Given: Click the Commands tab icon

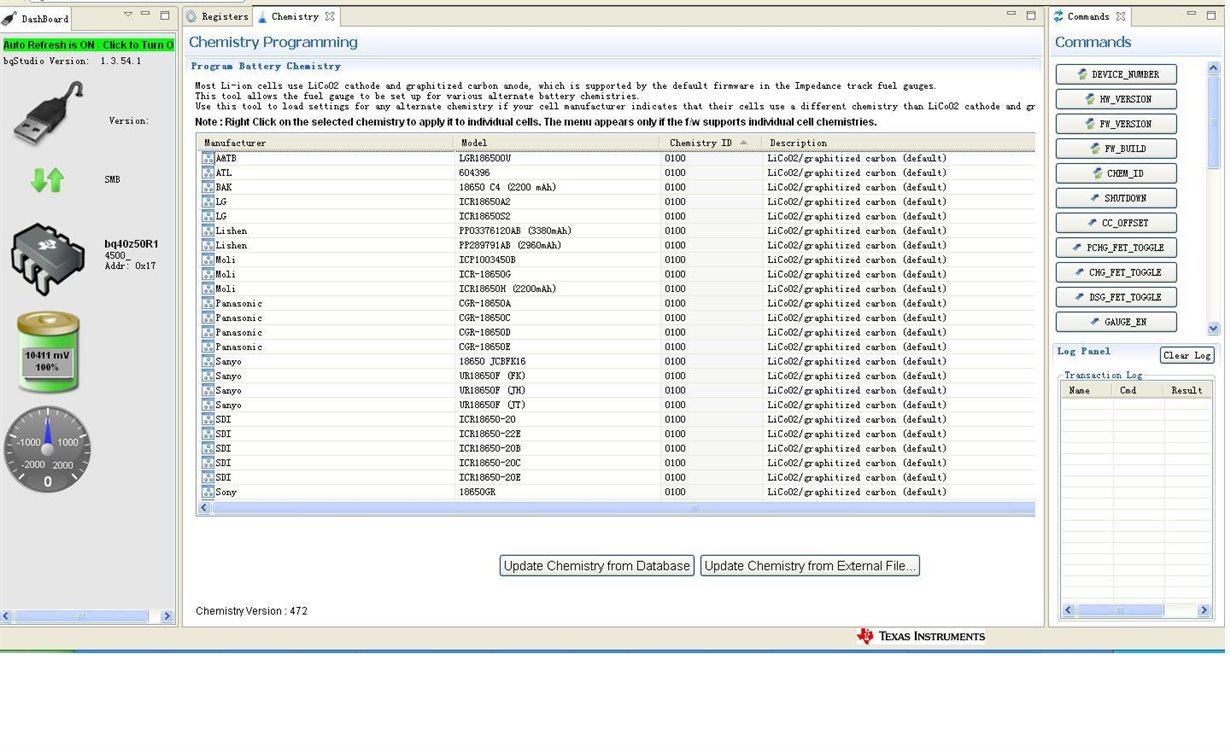Looking at the screenshot, I should [x=1059, y=16].
